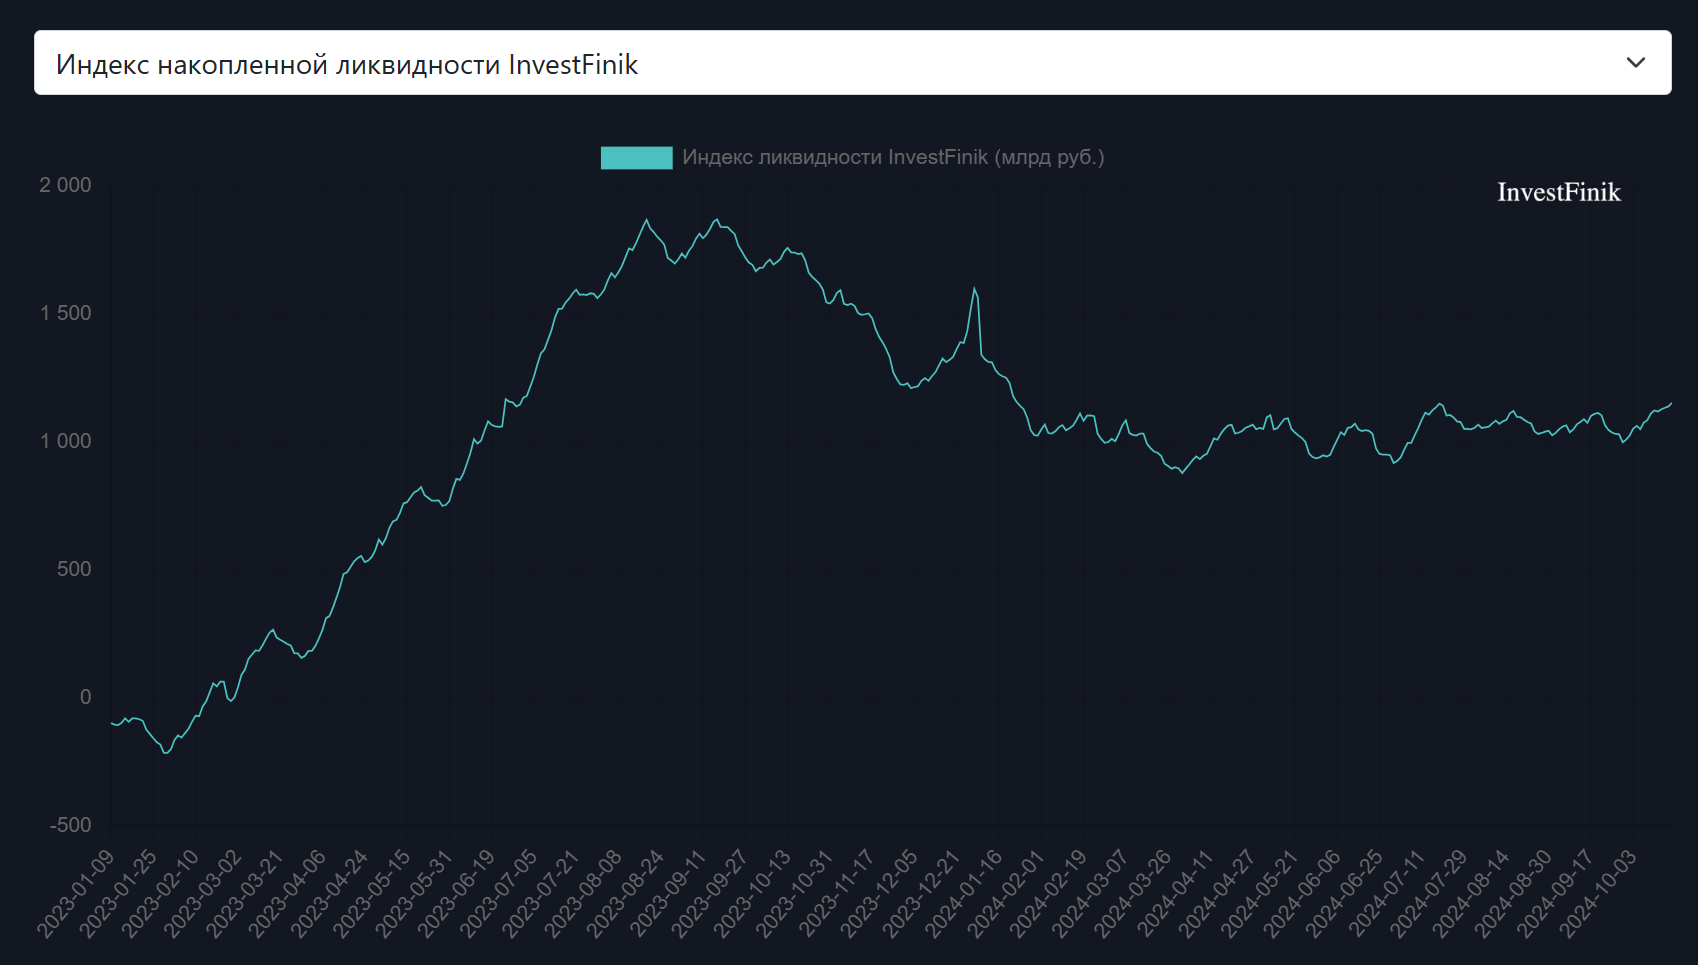Select the 2023-04-24 date label
The height and width of the screenshot is (965, 1698).
tap(330, 894)
